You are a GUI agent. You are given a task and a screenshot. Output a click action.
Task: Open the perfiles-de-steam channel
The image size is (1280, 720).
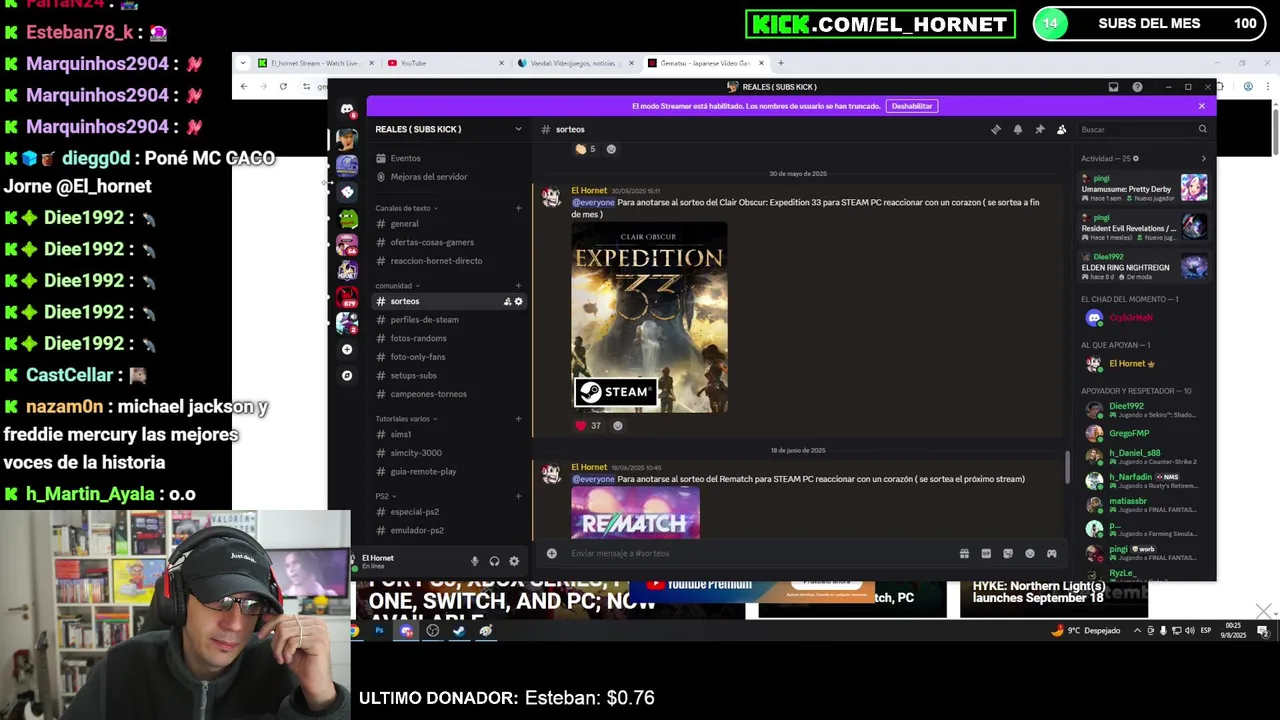click(448, 320)
